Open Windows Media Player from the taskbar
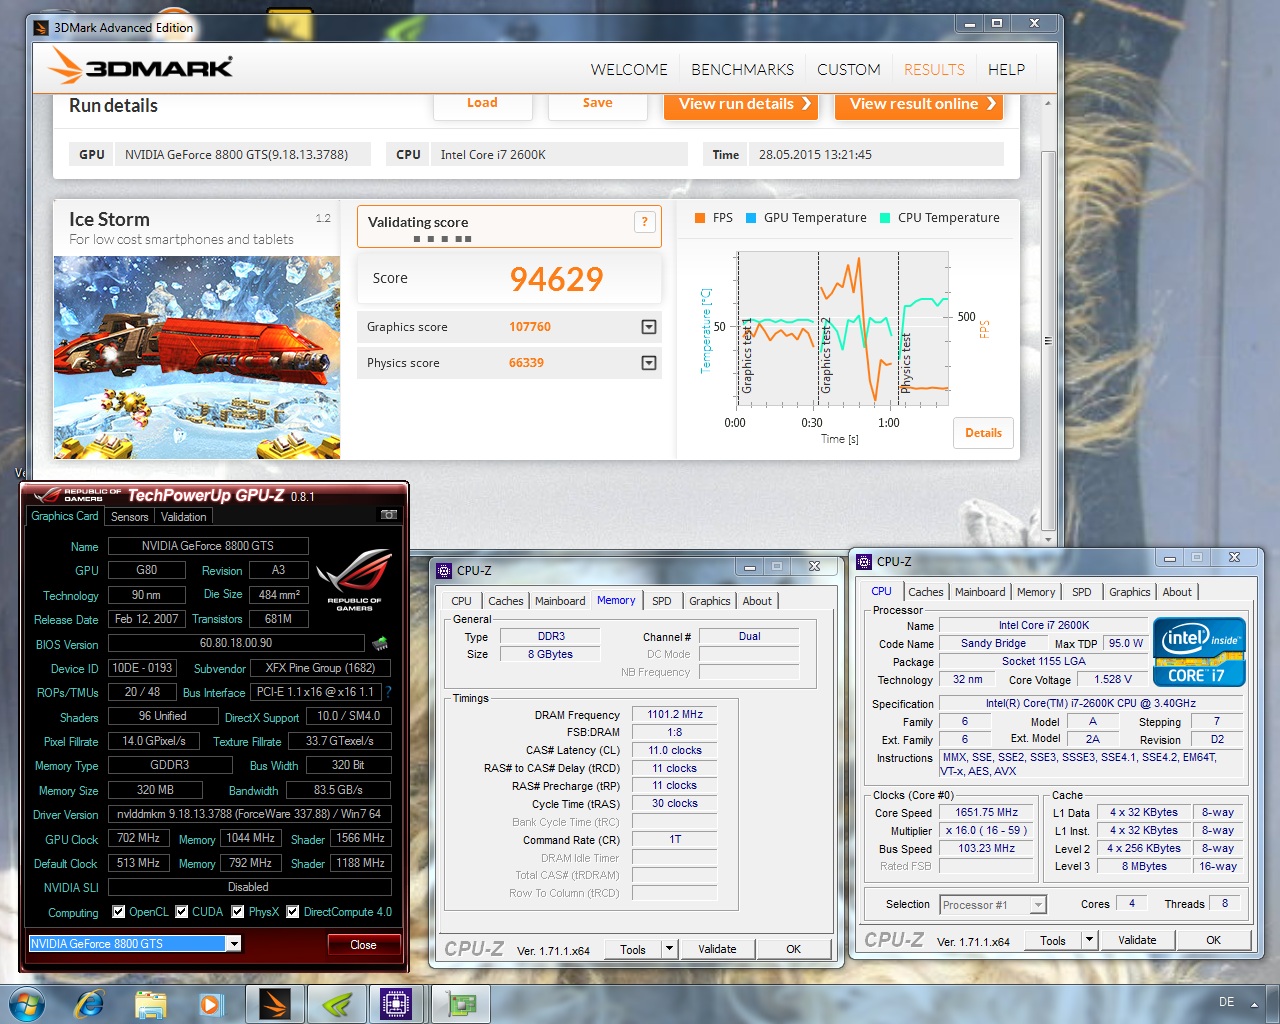This screenshot has height=1024, width=1280. click(x=211, y=1003)
